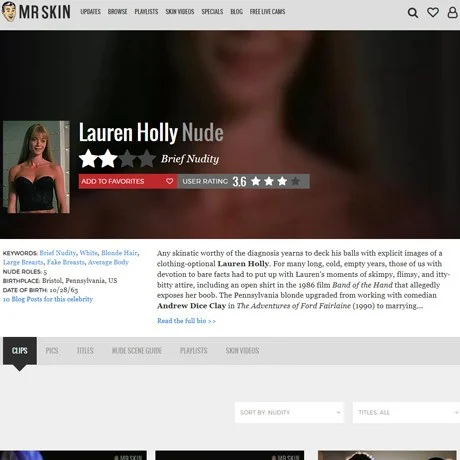Image resolution: width=460 pixels, height=460 pixels.
Task: Open the search magnifier icon
Action: point(413,13)
